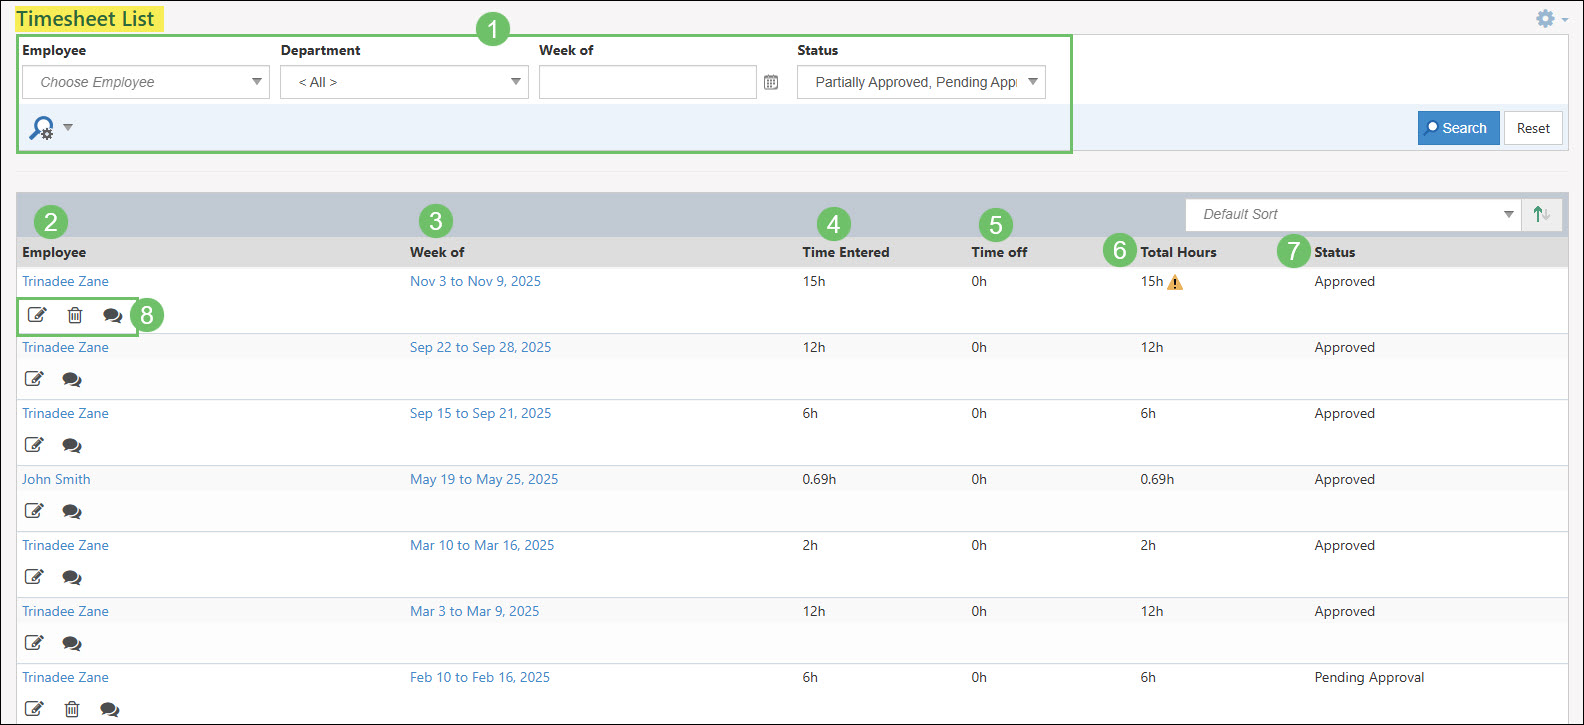1584x725 pixels.
Task: Click the Time off column header
Action: [x=999, y=252]
